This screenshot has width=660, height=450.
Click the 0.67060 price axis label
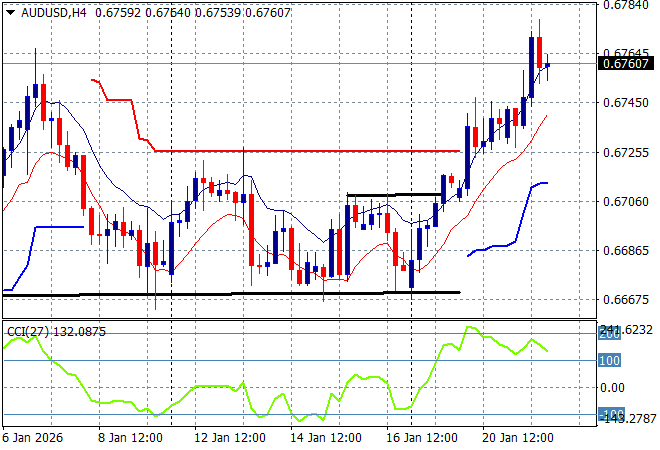click(625, 202)
